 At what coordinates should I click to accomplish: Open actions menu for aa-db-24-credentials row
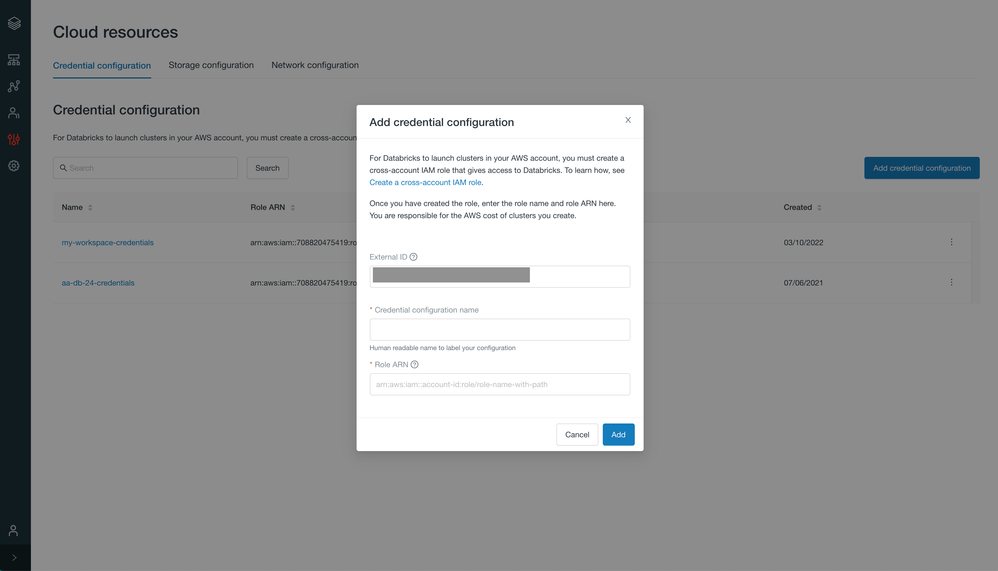[951, 282]
